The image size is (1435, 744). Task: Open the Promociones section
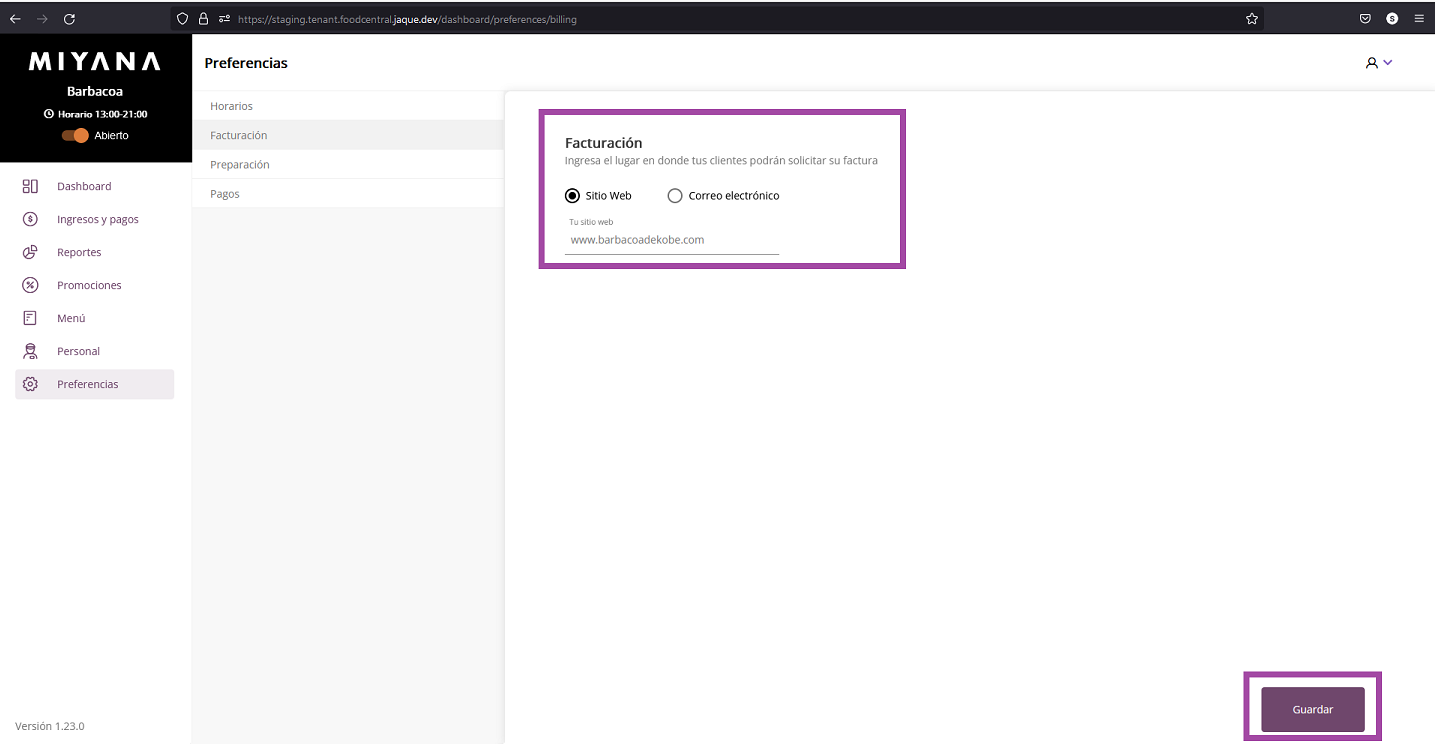95,285
